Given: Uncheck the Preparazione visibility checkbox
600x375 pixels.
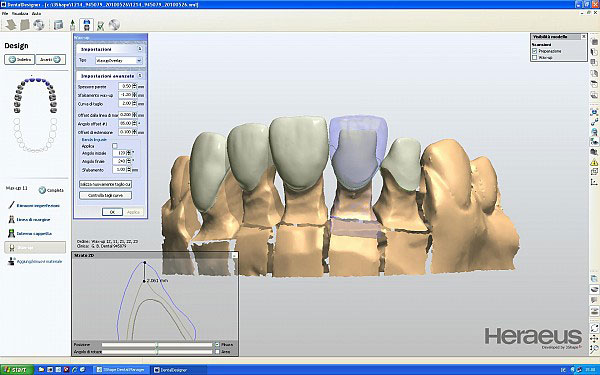Looking at the screenshot, I should [535, 51].
